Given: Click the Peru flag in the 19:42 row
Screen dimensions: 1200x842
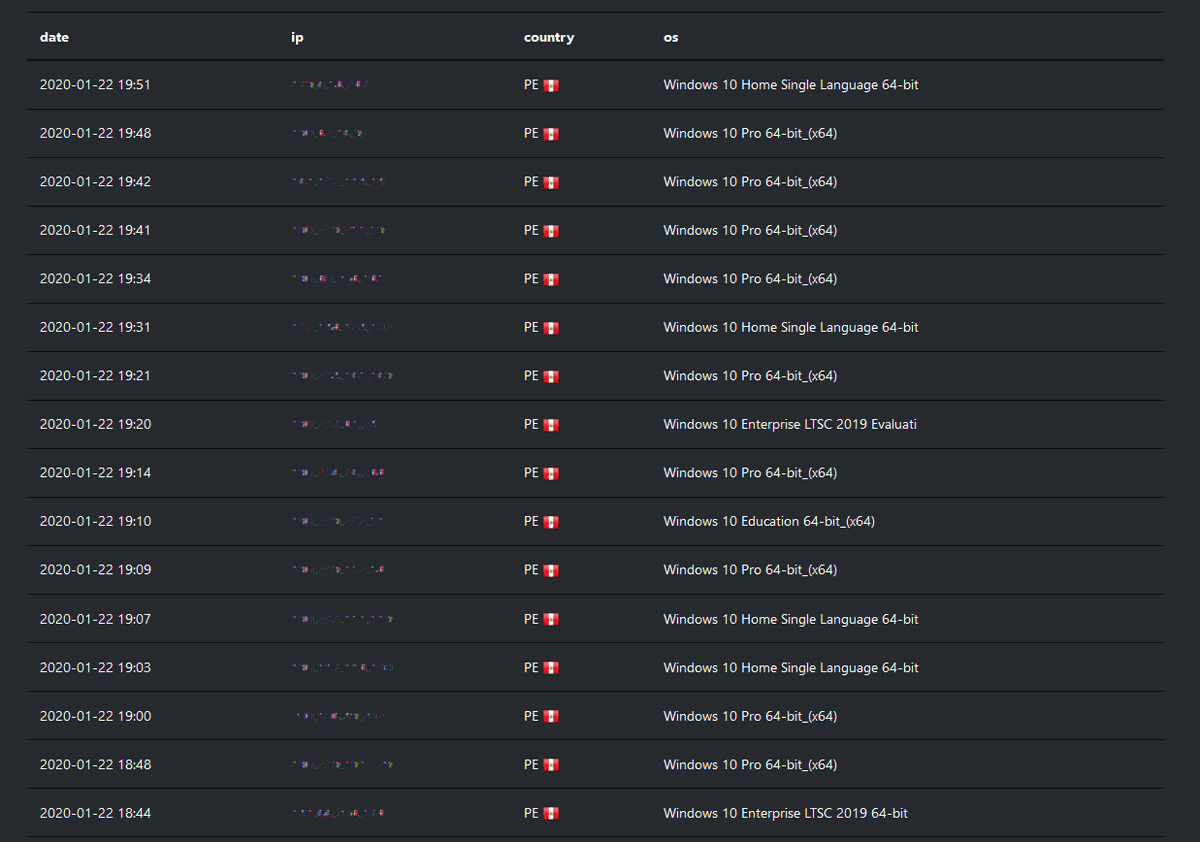Looking at the screenshot, I should click(551, 183).
